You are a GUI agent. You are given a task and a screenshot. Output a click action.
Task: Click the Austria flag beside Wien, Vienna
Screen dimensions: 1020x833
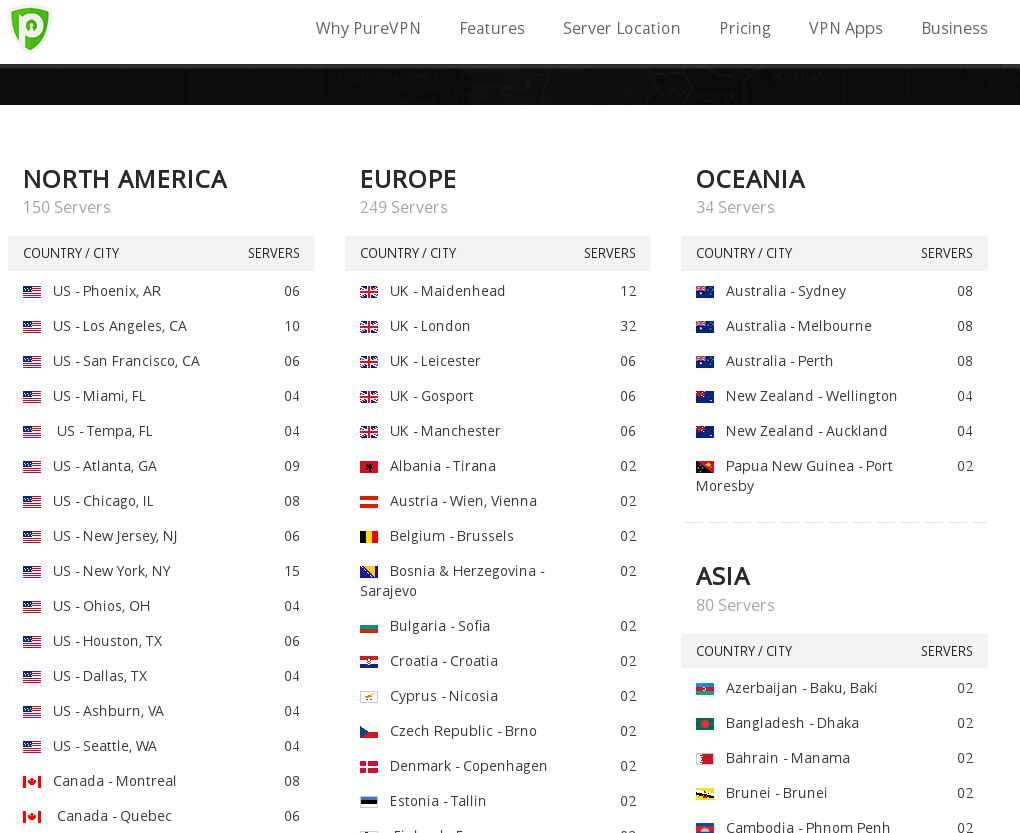click(369, 502)
